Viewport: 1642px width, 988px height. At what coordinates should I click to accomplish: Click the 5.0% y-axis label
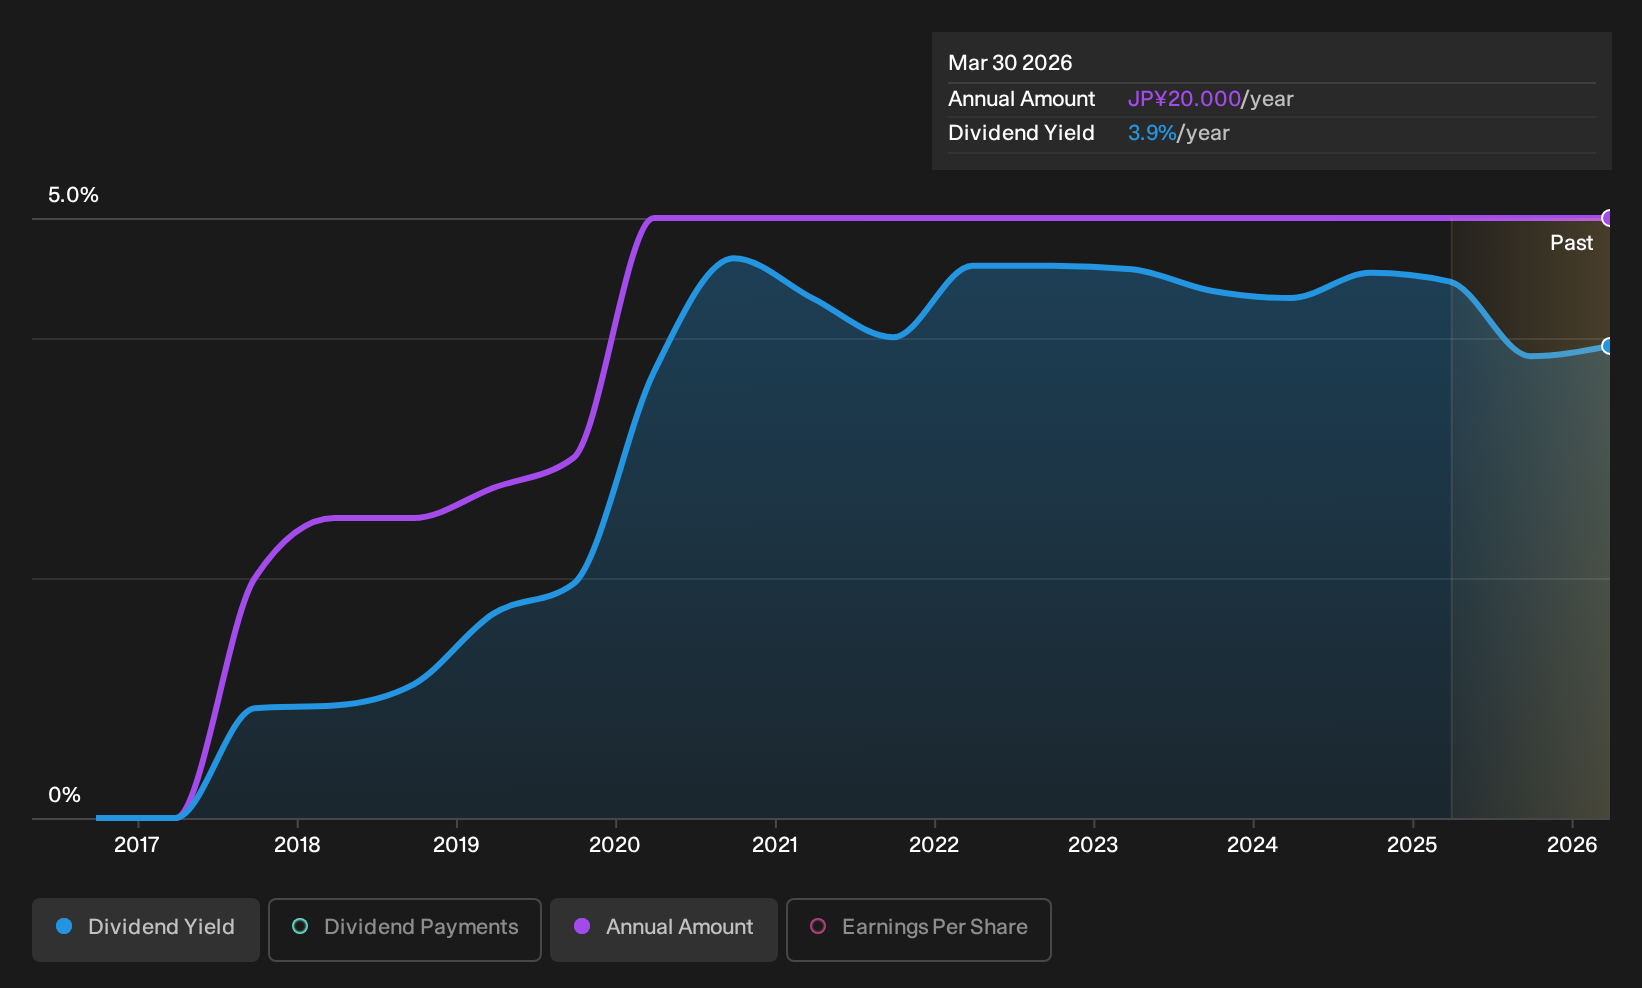73,195
